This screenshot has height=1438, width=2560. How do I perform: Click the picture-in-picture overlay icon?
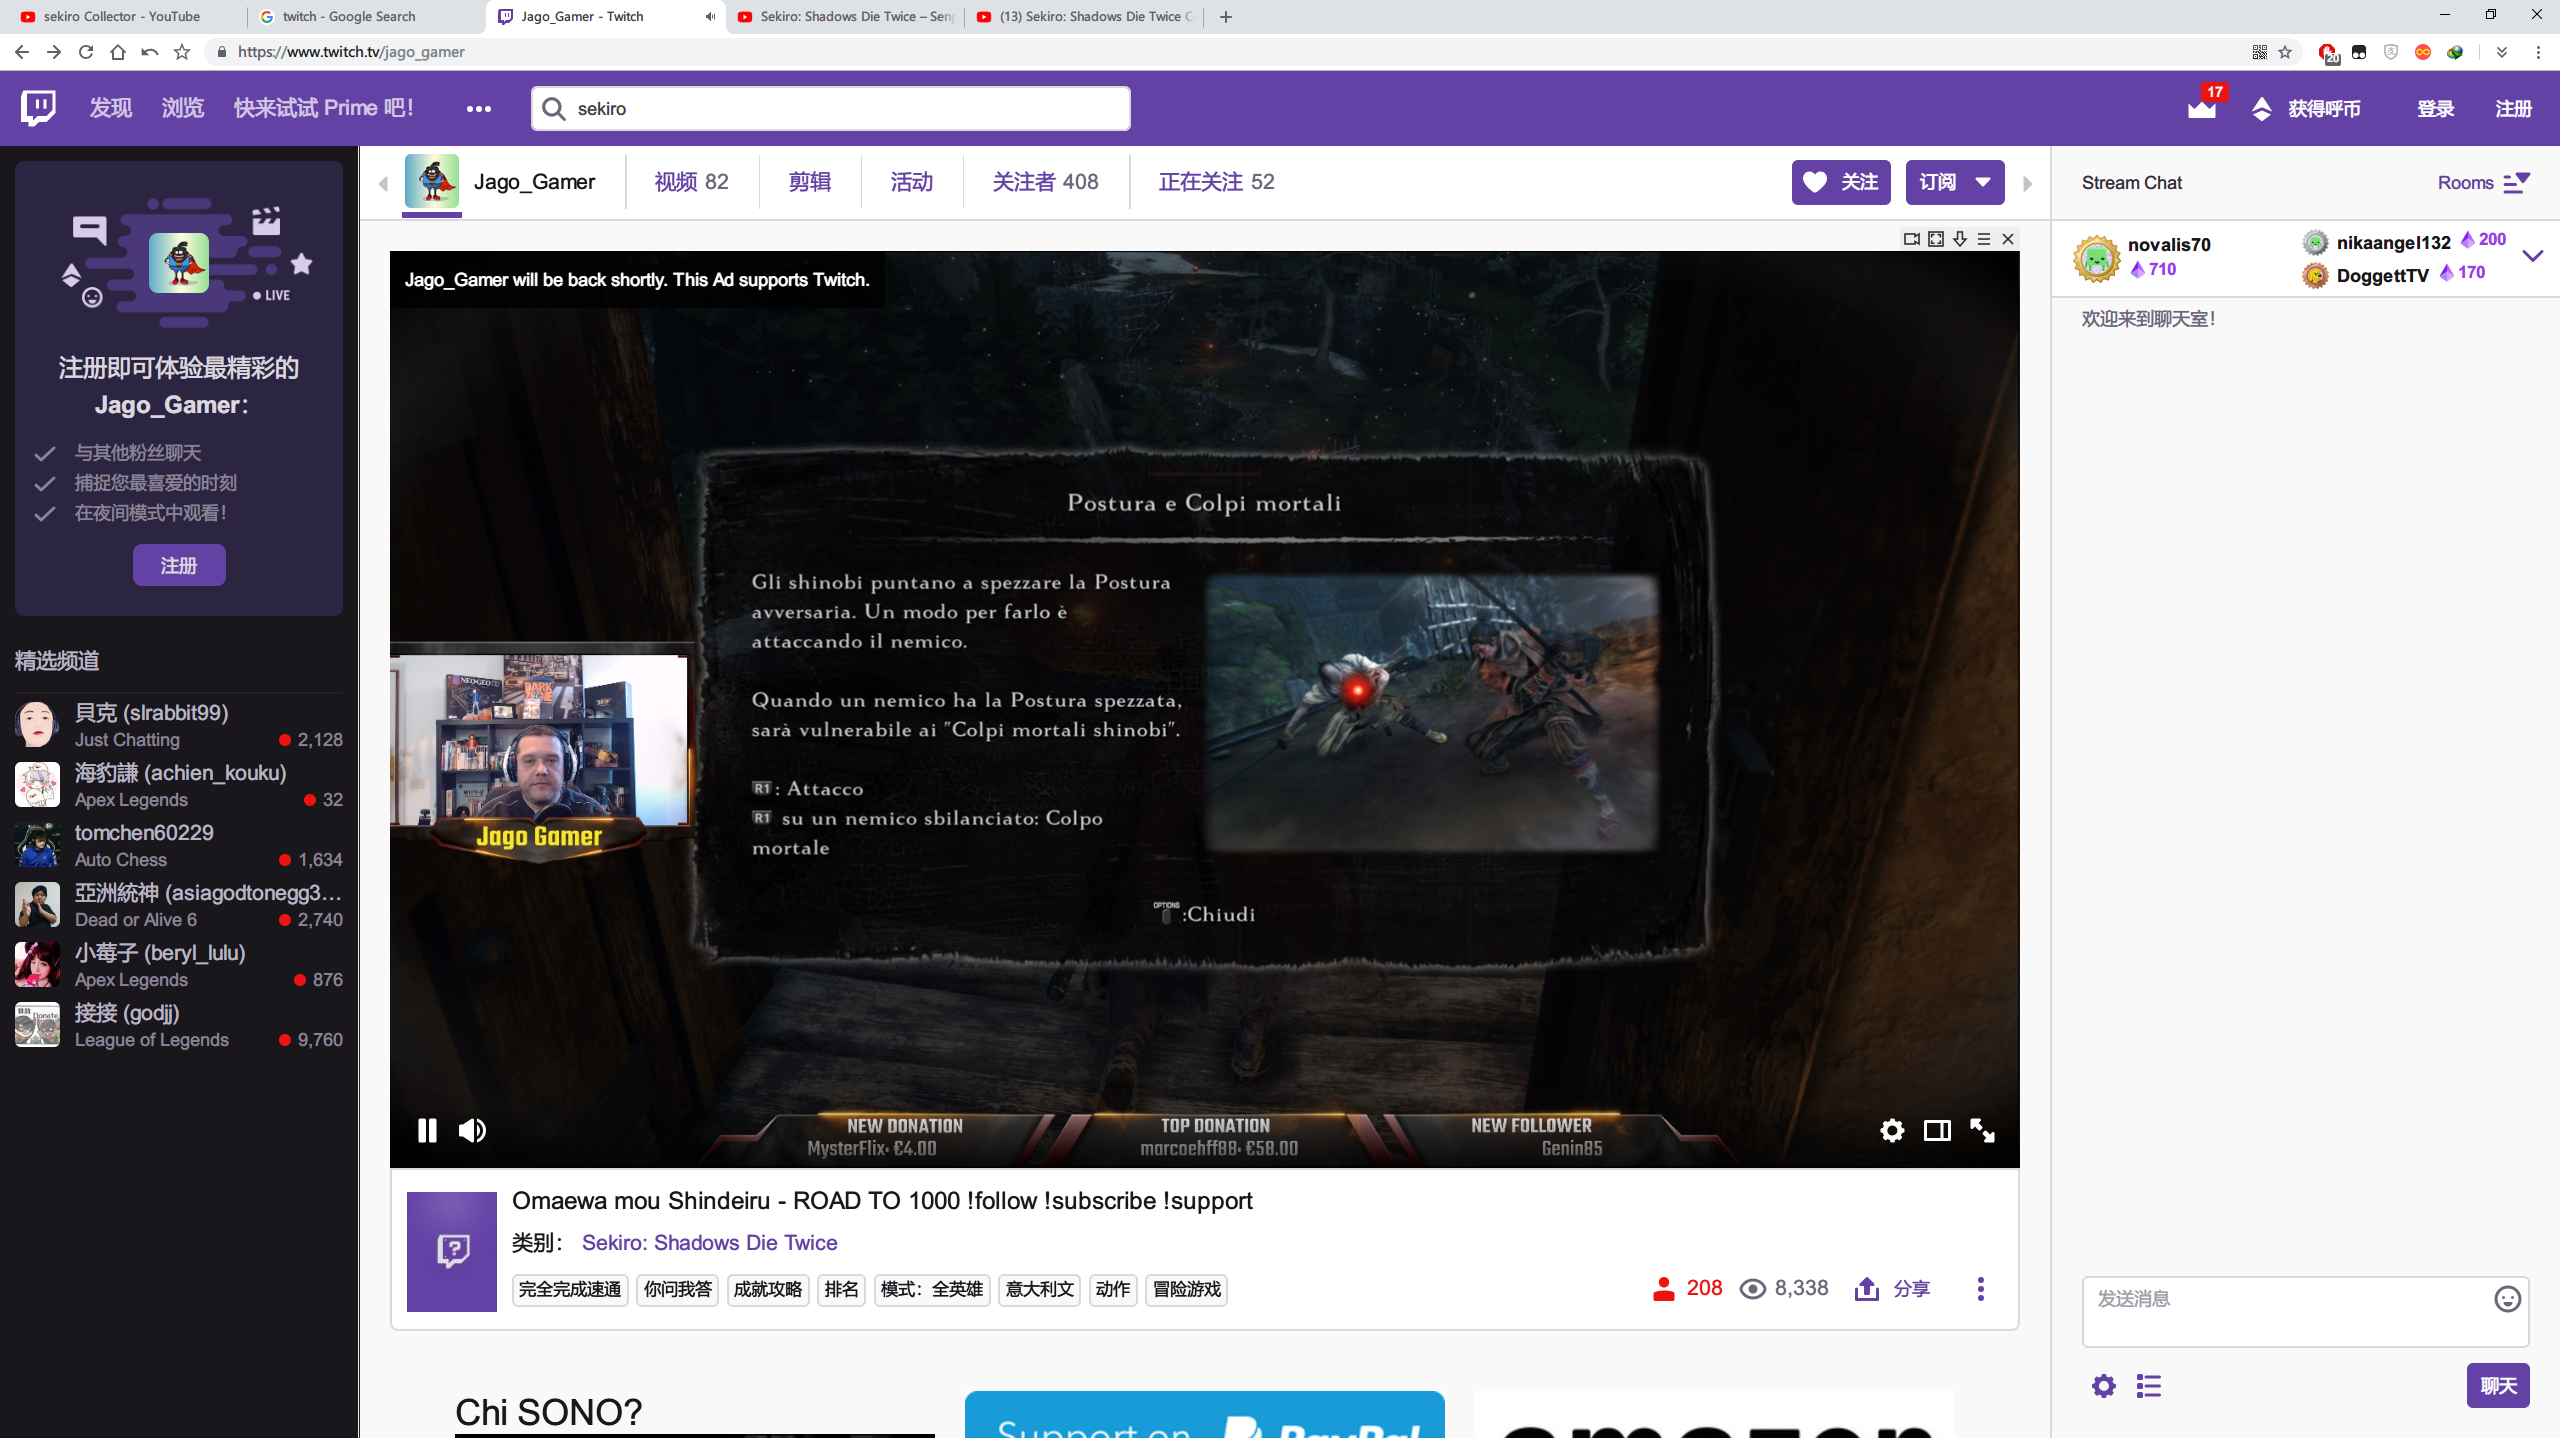[1911, 239]
